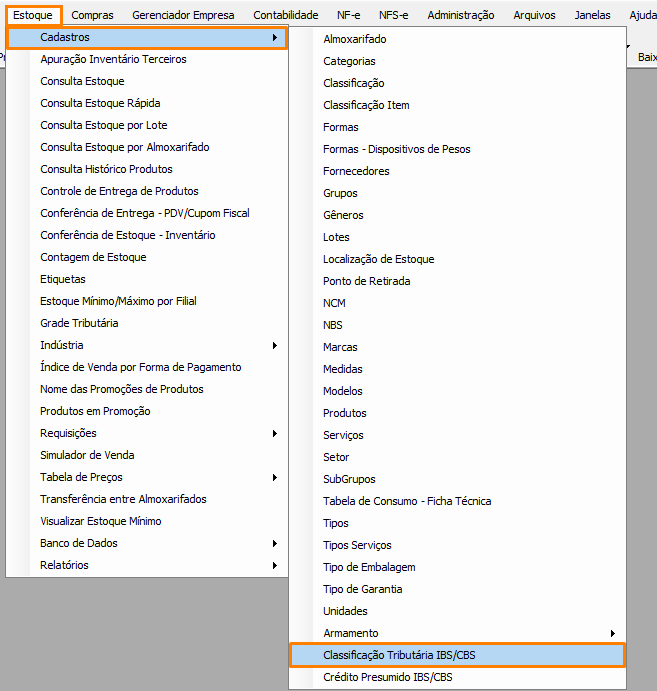Screen dimensions: 657x691
Task: Open Produtos registration
Action: click(x=457, y=413)
